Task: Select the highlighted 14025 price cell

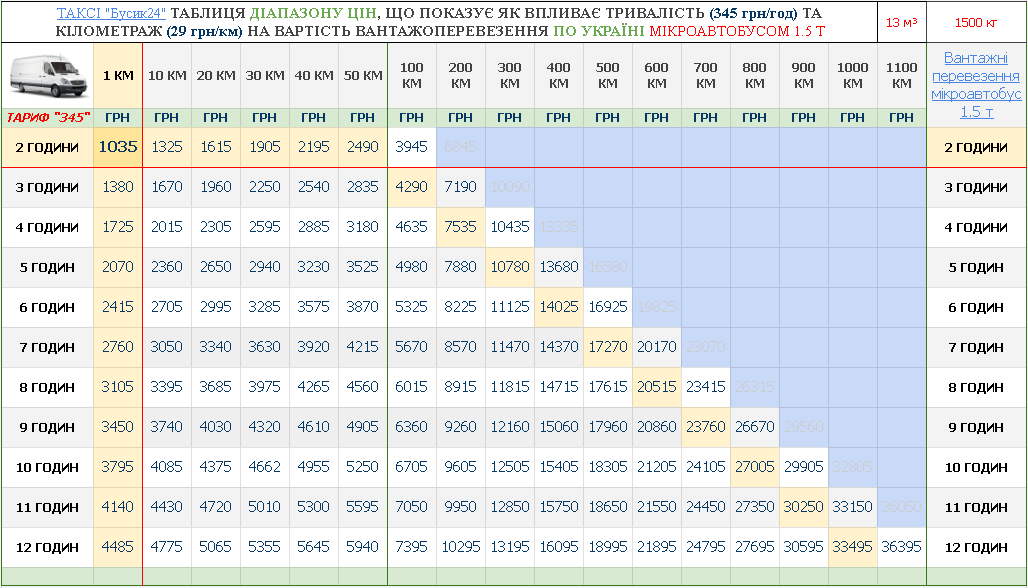Action: click(x=558, y=307)
